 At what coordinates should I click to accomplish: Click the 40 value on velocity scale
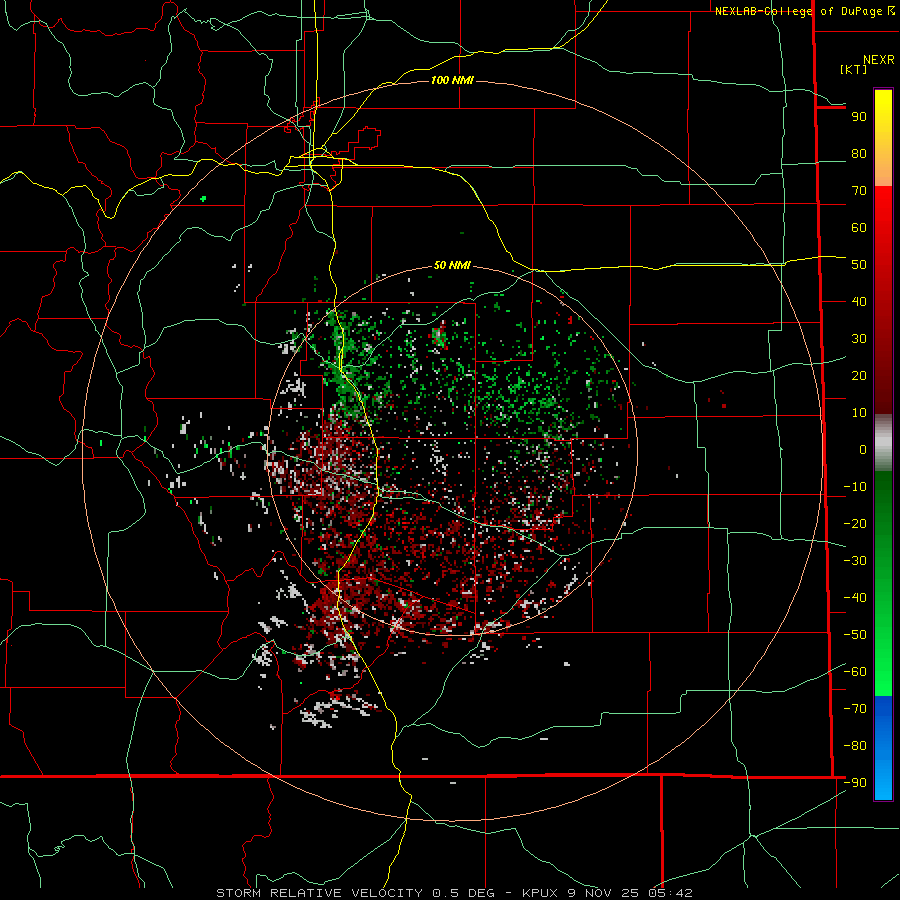tap(859, 302)
